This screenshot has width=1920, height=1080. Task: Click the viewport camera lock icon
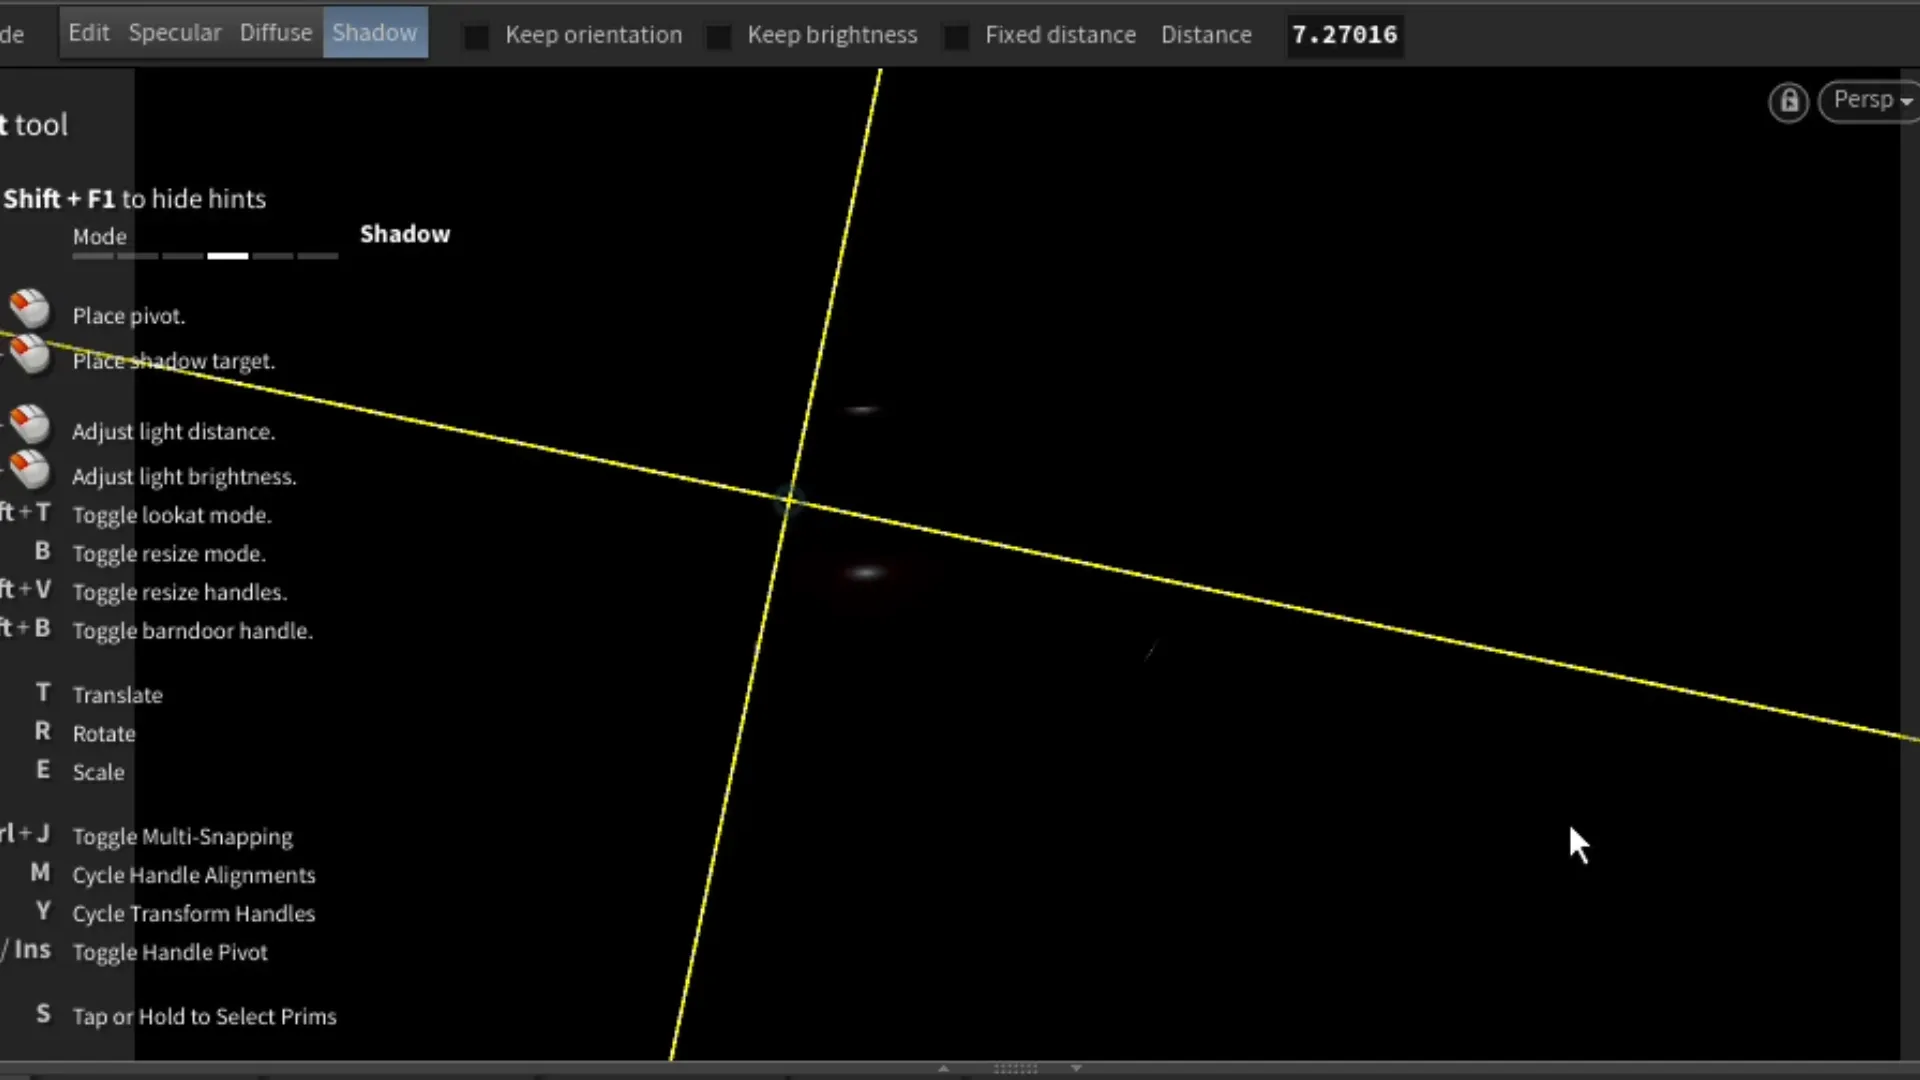coord(1788,102)
